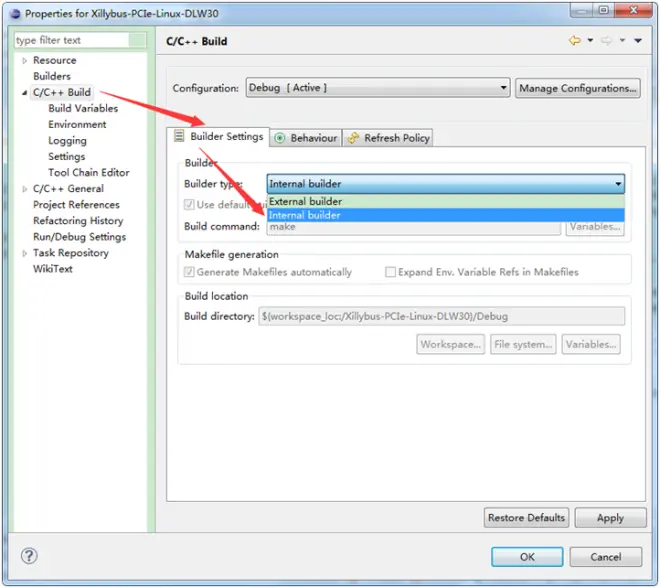This screenshot has width=660, height=588.
Task: Focus the type filter text field
Action: click(x=72, y=40)
